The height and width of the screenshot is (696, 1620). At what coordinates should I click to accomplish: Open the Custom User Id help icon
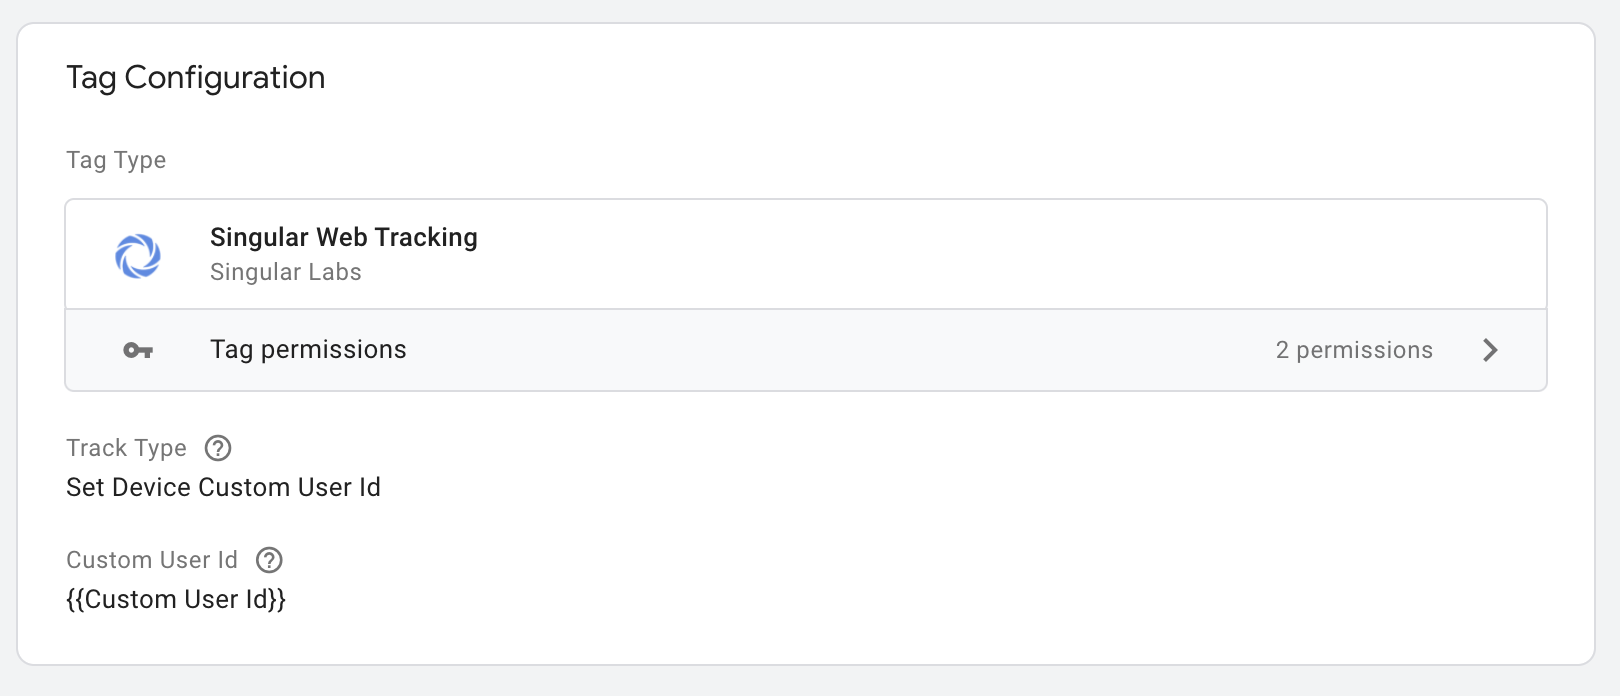pos(269,560)
